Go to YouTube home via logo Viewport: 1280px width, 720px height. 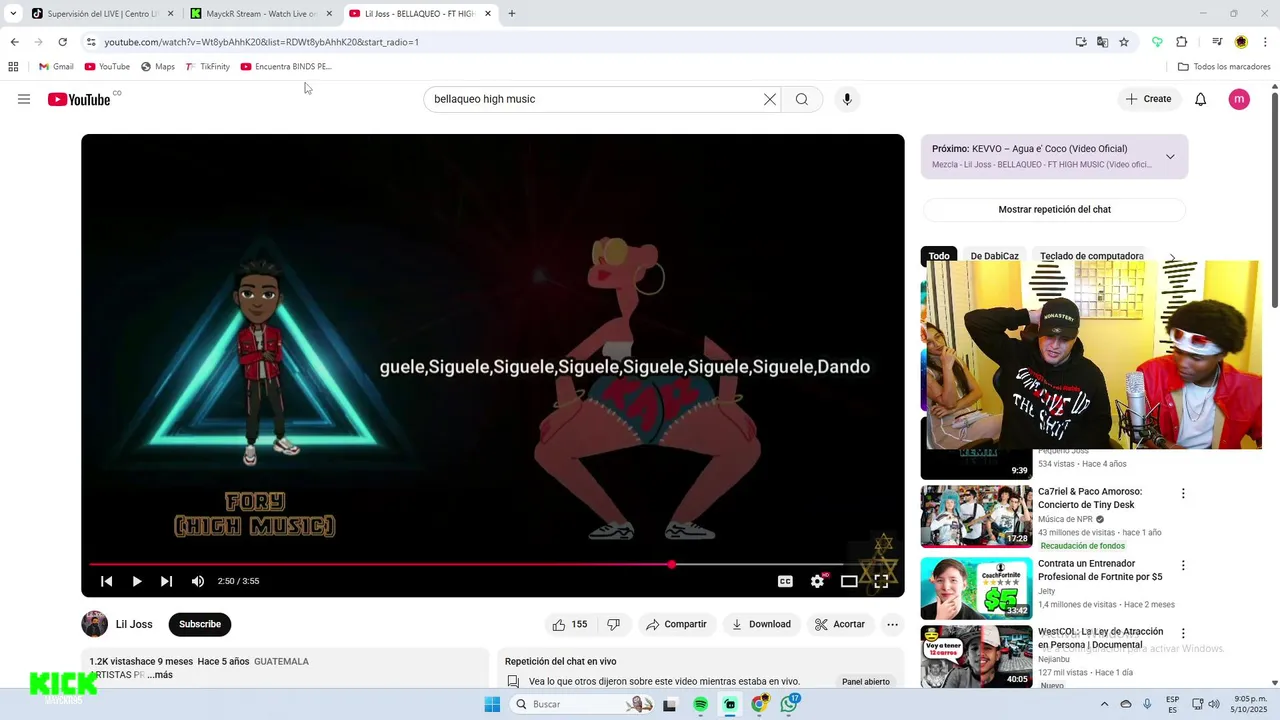(x=79, y=99)
